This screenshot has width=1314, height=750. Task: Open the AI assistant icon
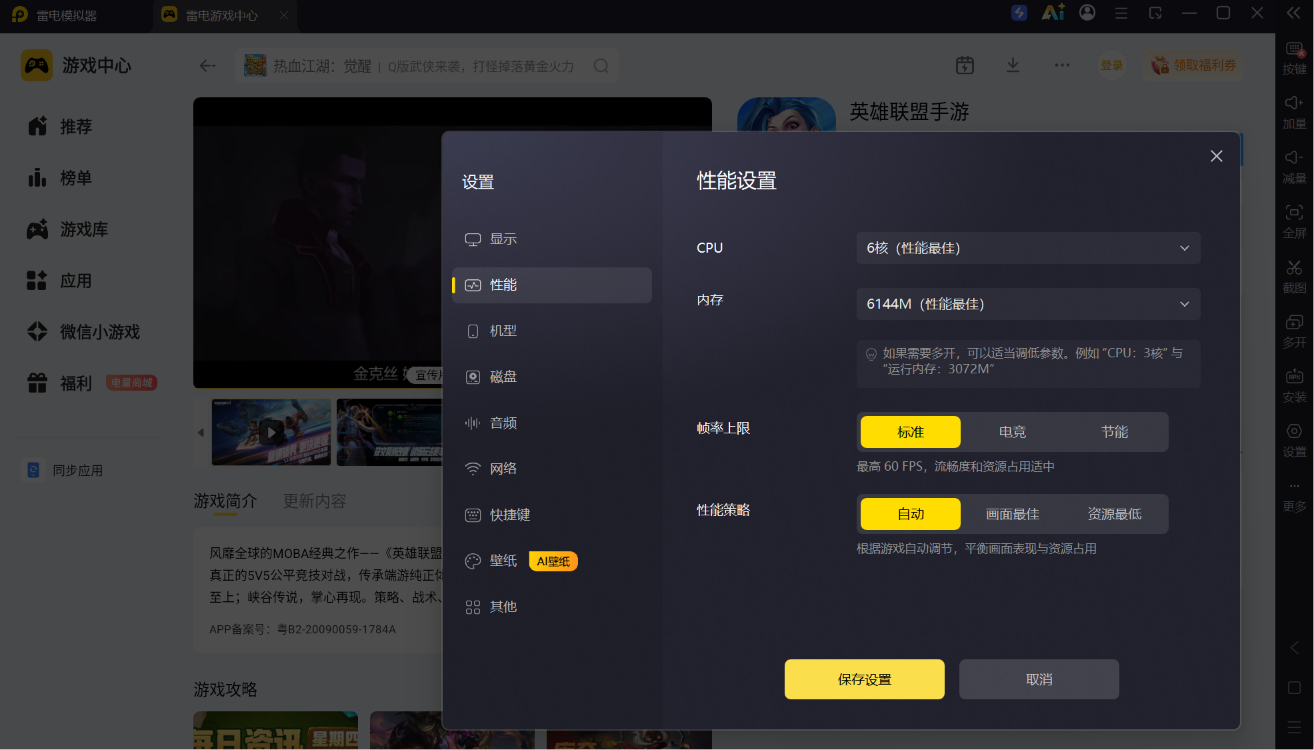point(1053,13)
